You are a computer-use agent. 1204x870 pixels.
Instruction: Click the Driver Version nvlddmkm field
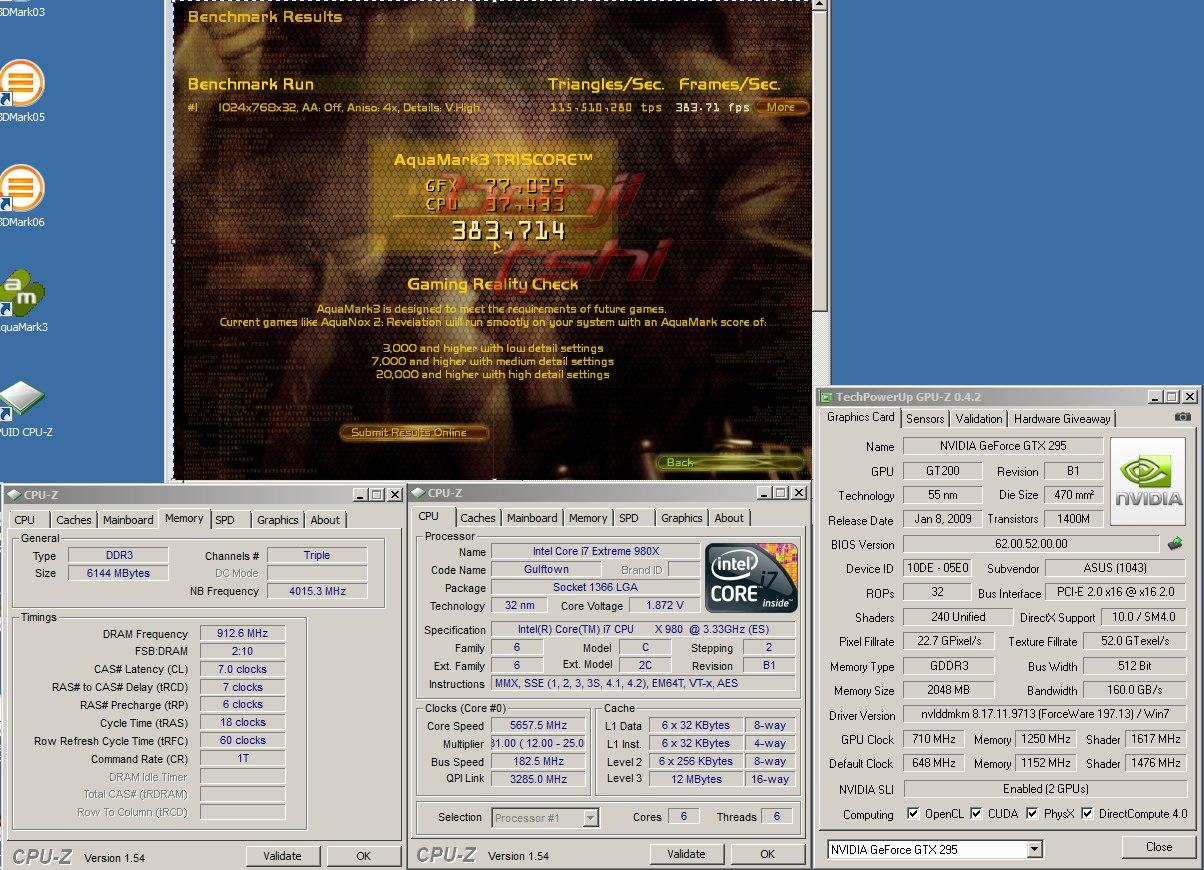coord(1045,716)
